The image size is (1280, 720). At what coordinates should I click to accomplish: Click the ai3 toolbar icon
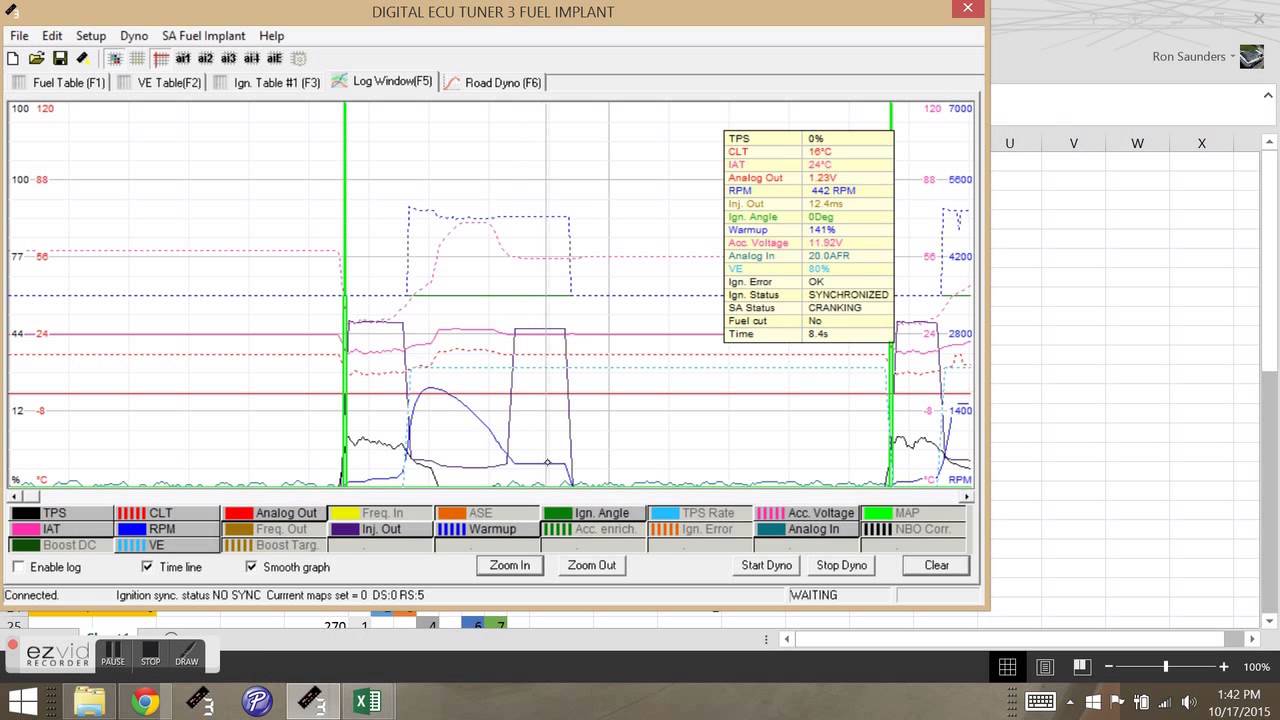229,59
